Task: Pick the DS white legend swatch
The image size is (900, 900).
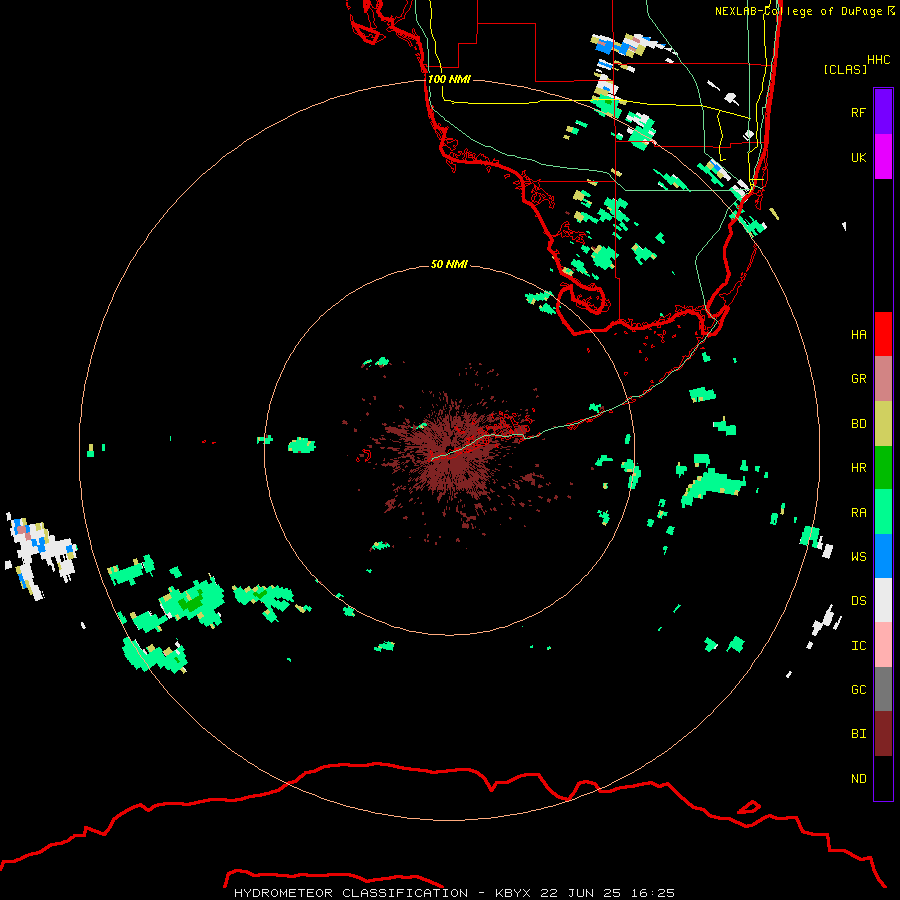Action: (883, 600)
